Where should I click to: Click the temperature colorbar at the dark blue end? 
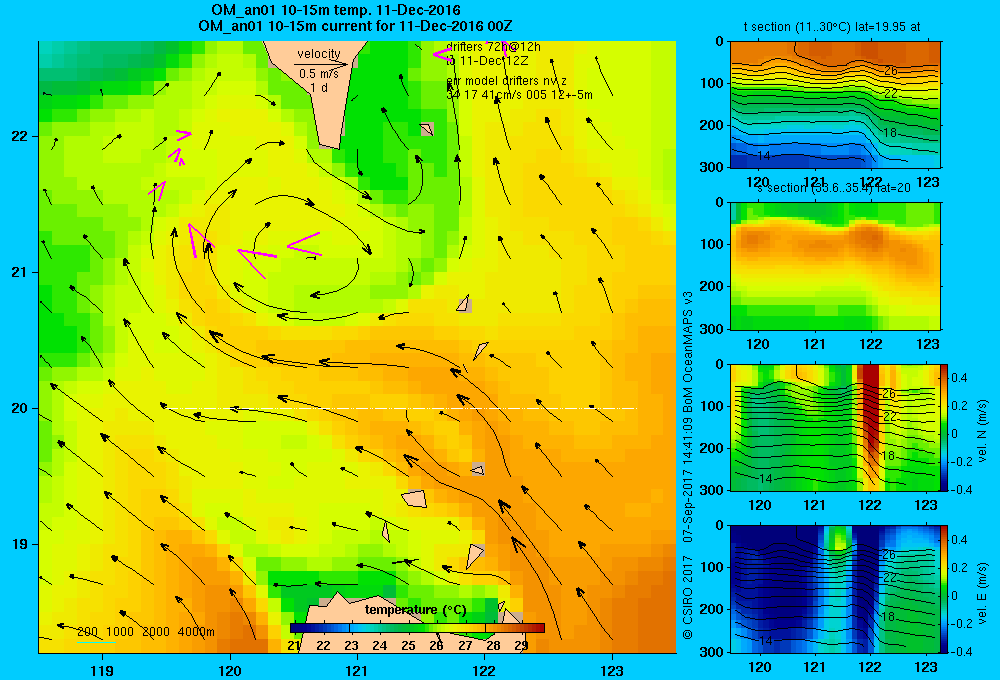(x=297, y=628)
